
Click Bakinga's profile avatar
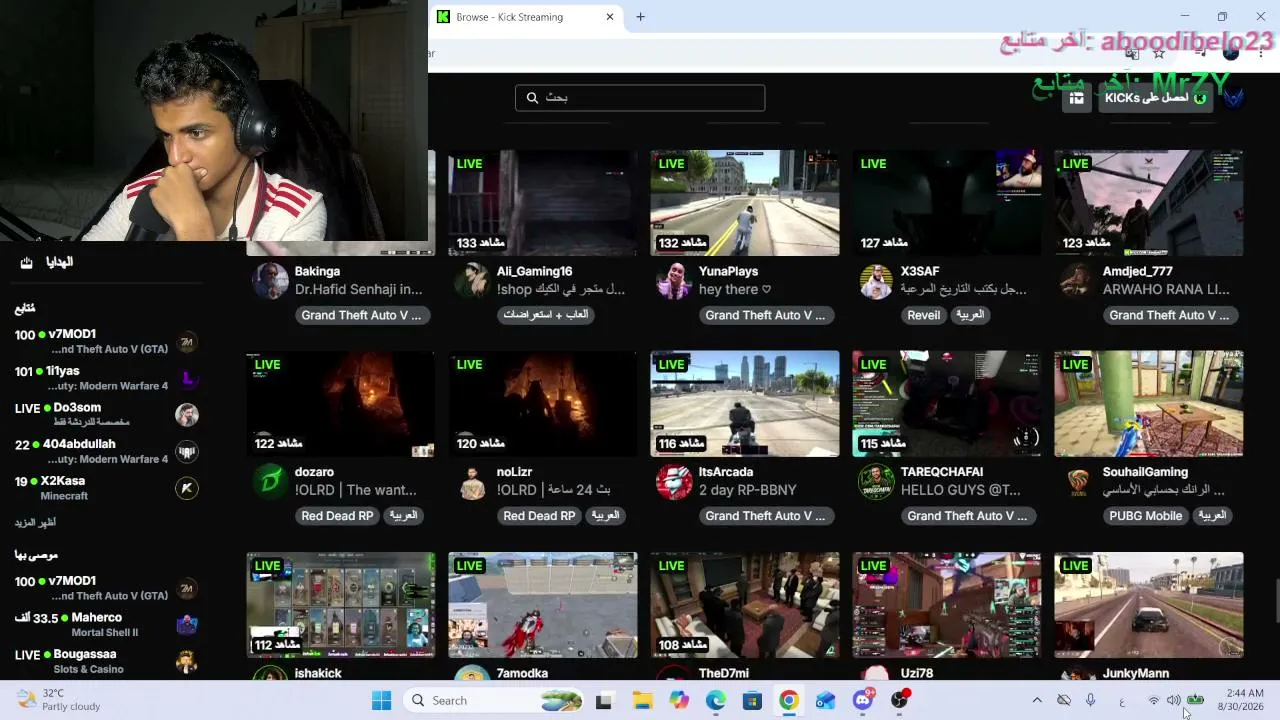click(270, 281)
